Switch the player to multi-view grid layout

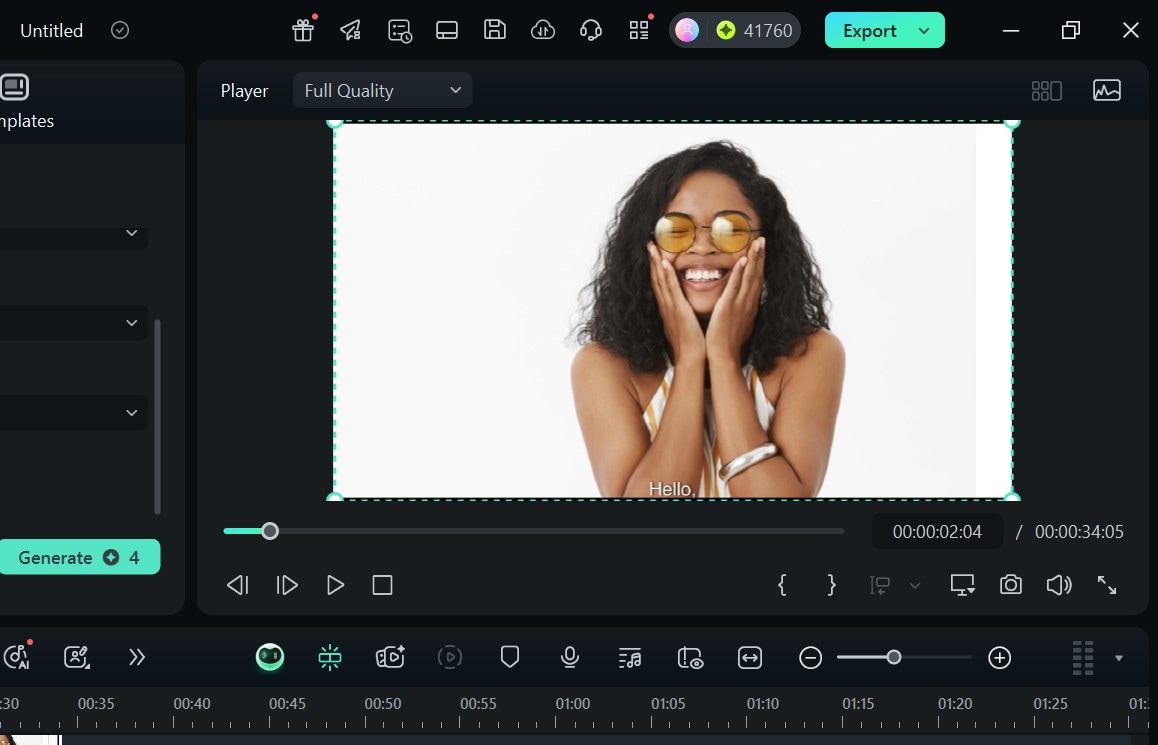click(x=1046, y=91)
